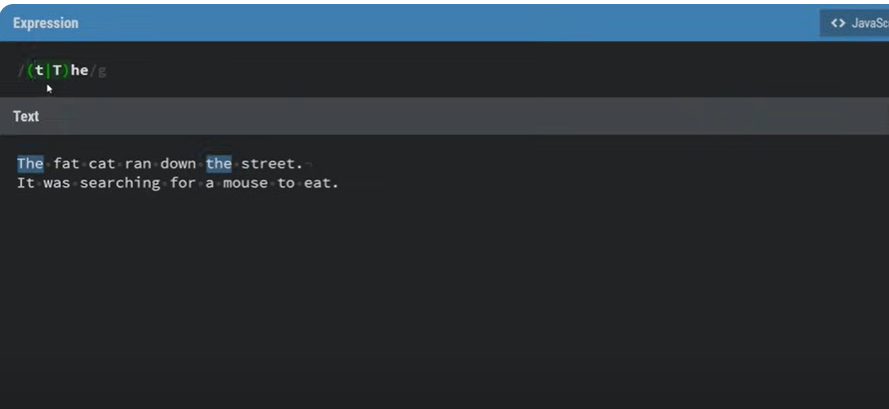Place cursor in the word 'mouse'
This screenshot has width=889, height=409.
pos(245,183)
